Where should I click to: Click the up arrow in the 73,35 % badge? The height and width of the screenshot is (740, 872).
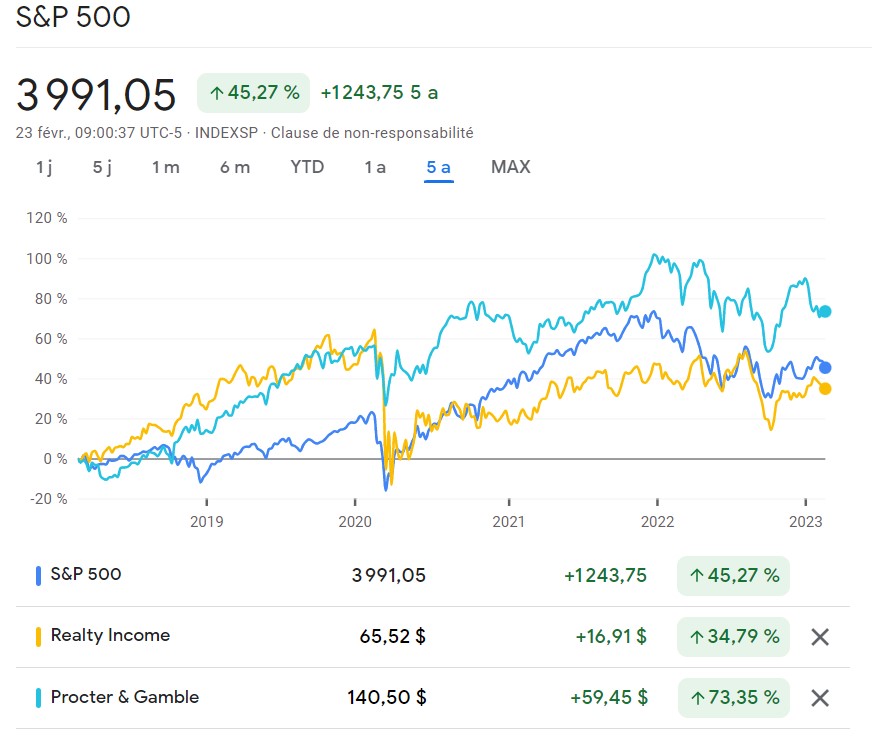[x=697, y=698]
